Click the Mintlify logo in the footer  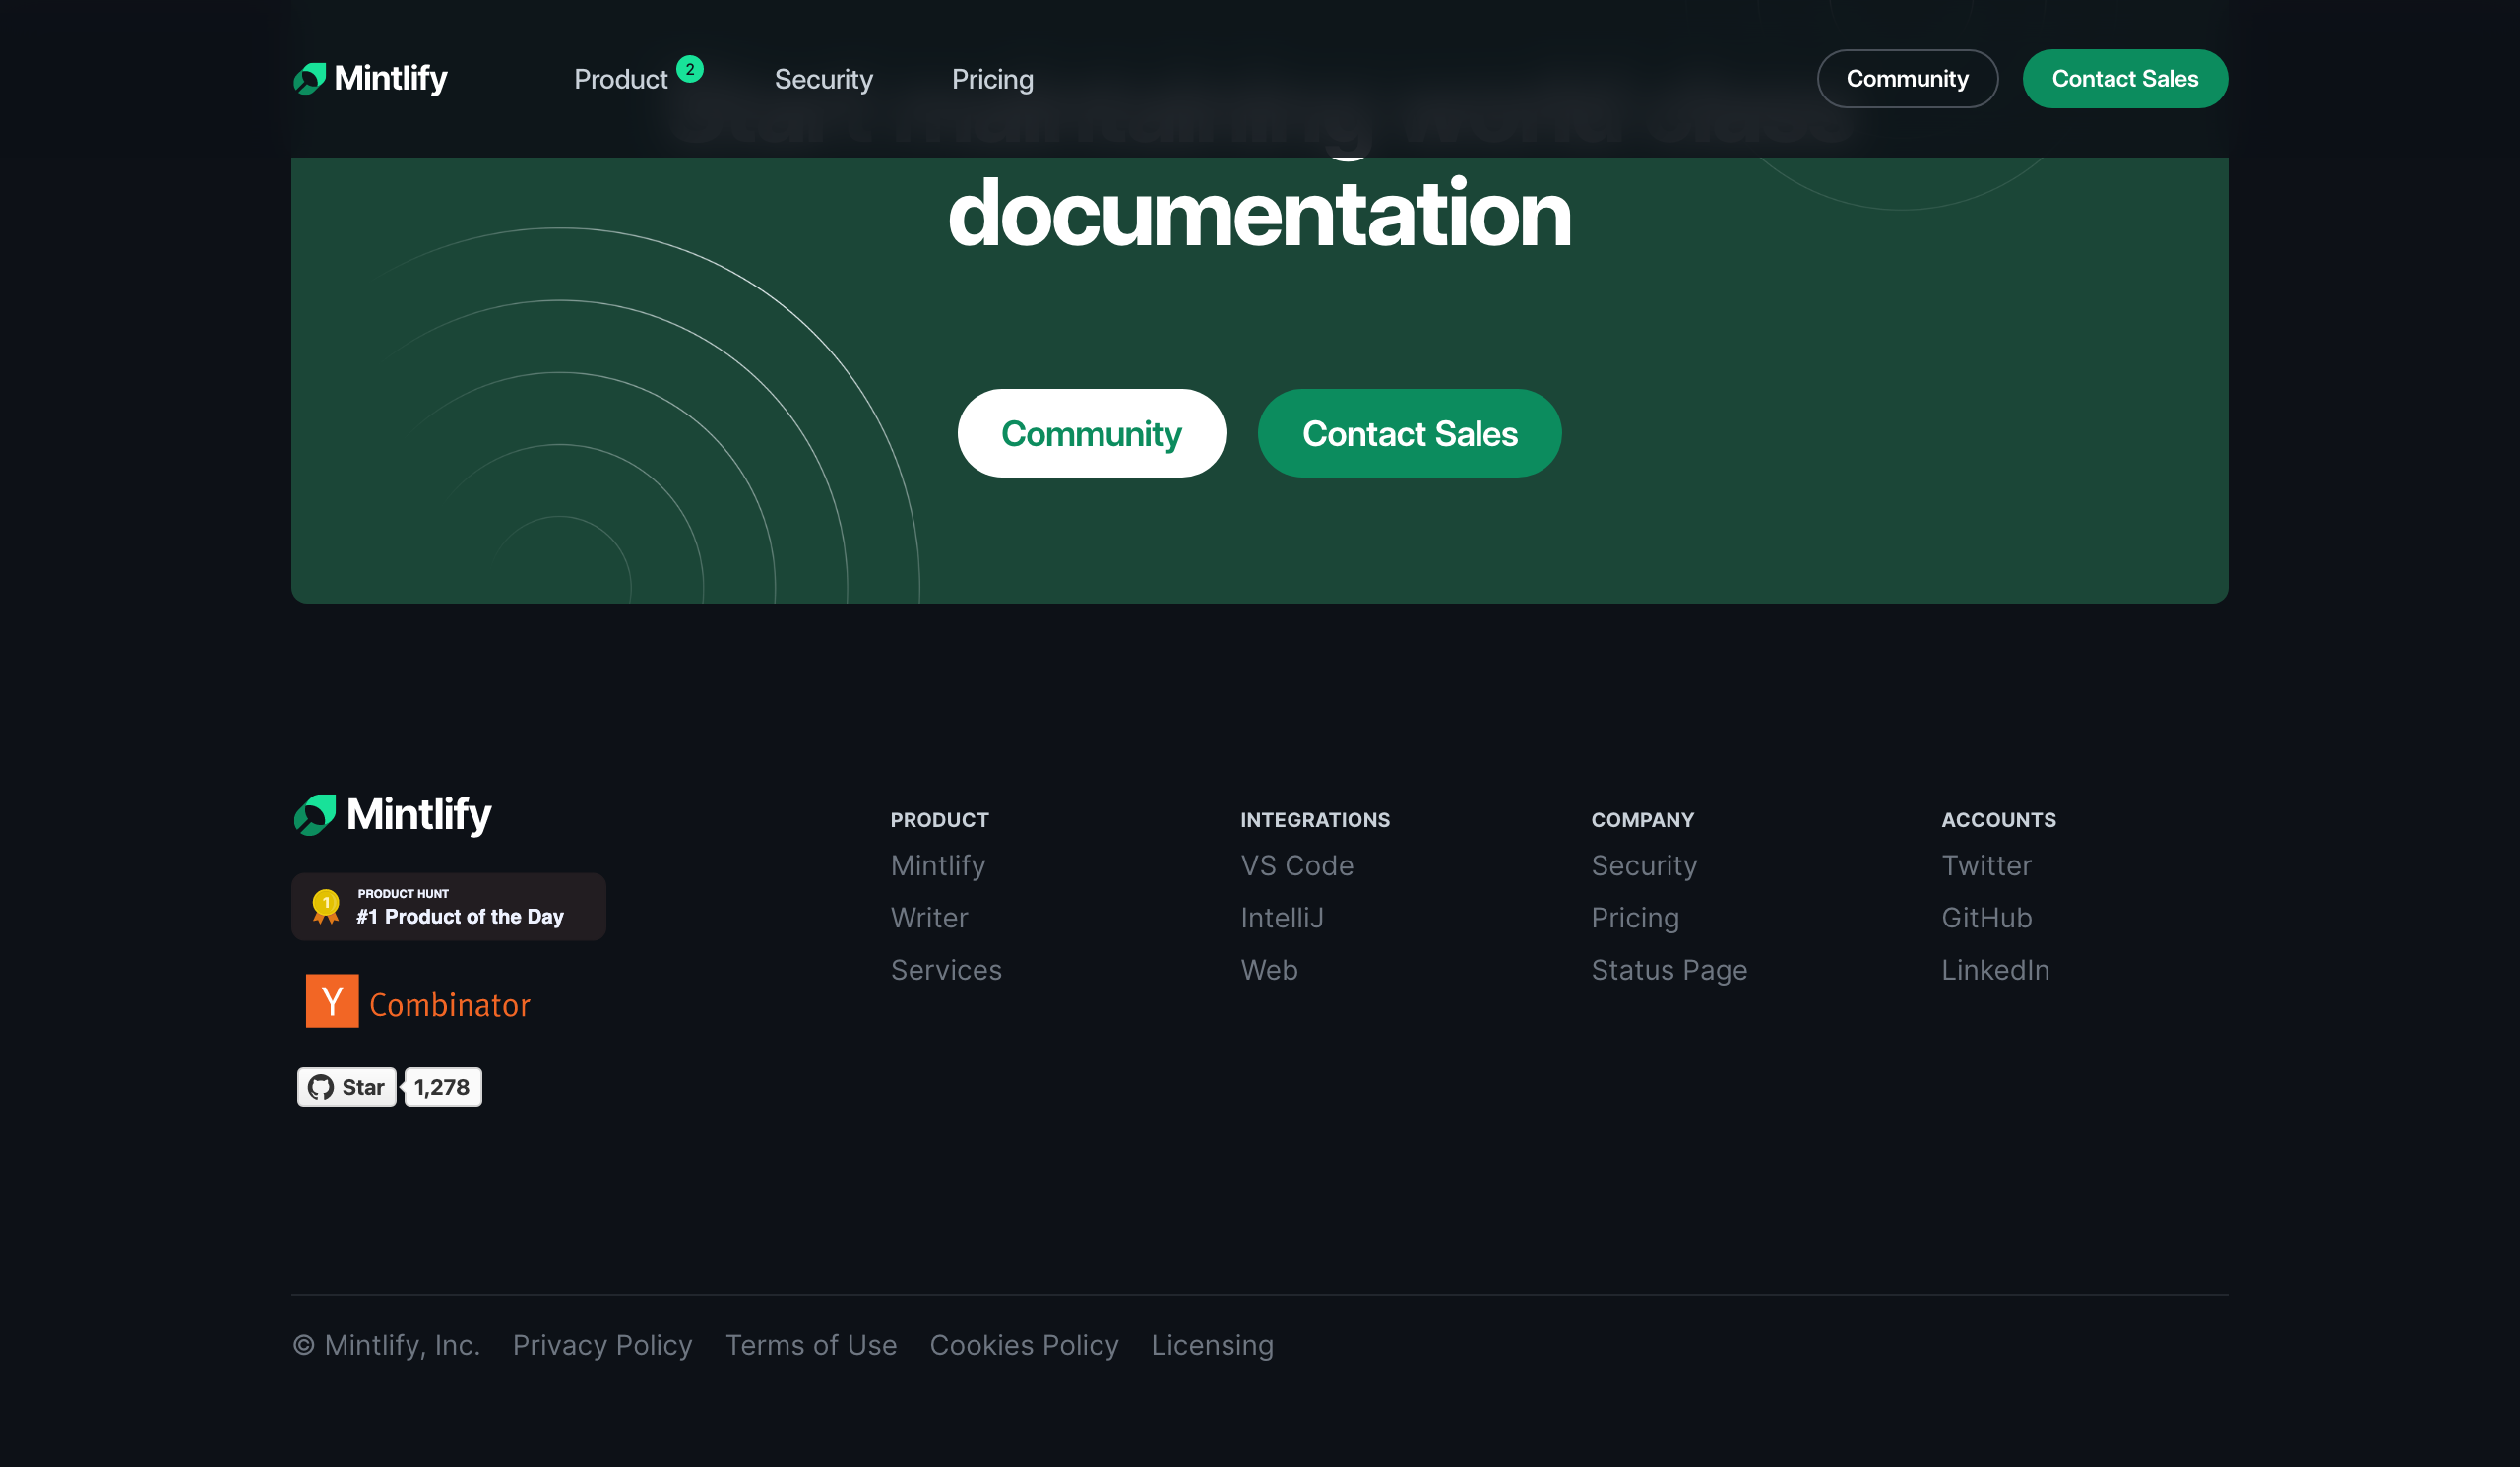[x=392, y=814]
